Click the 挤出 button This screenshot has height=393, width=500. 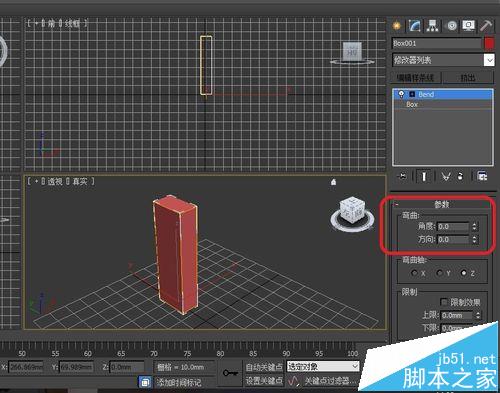[x=468, y=78]
